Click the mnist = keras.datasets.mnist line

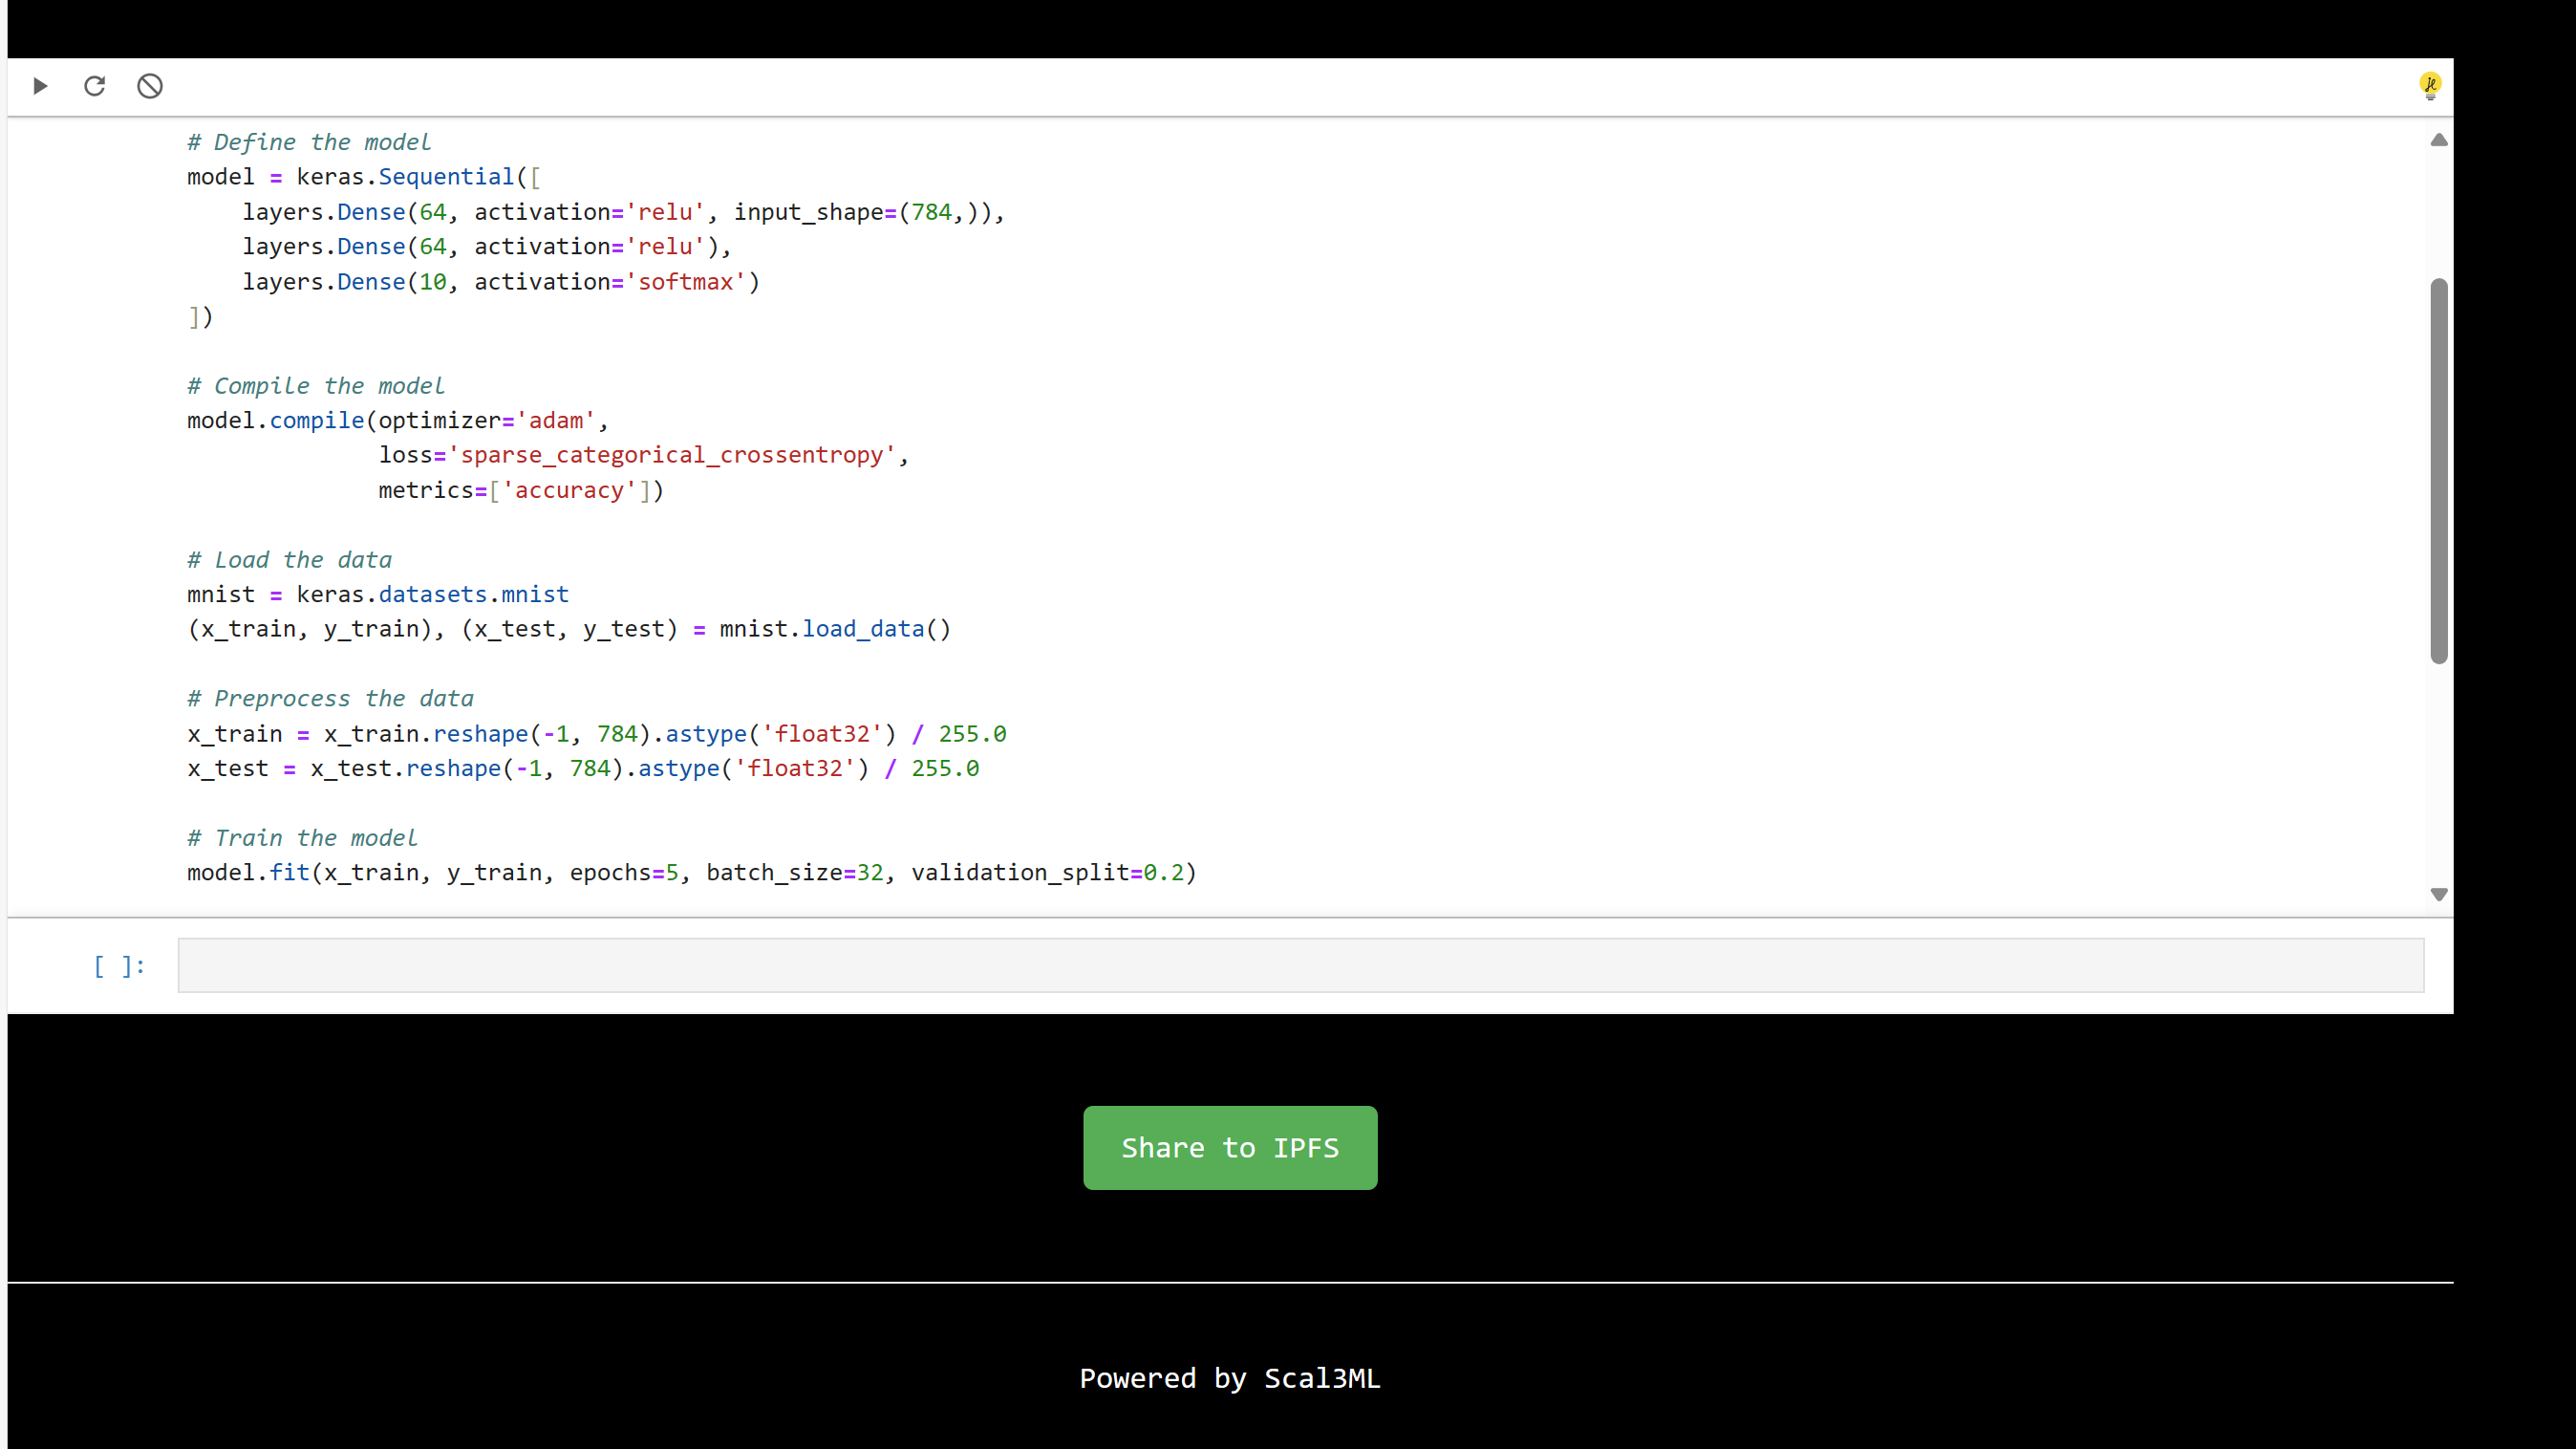(378, 595)
